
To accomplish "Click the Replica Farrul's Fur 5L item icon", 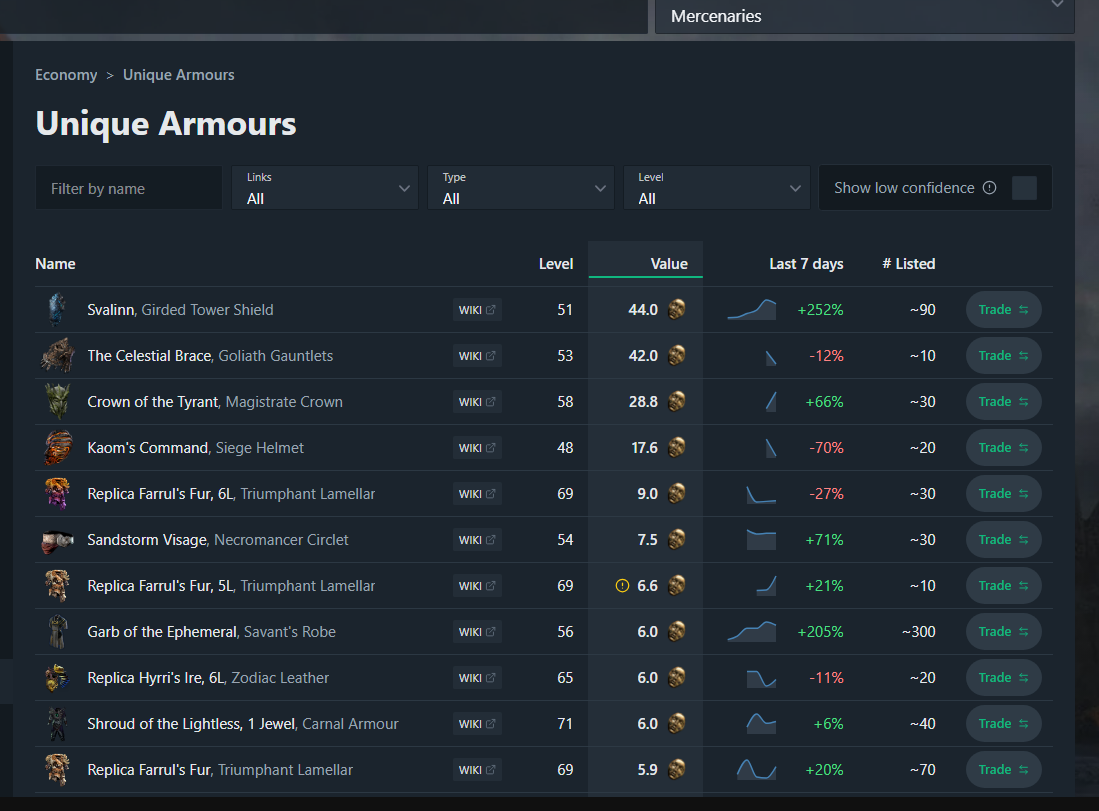I will click(57, 586).
